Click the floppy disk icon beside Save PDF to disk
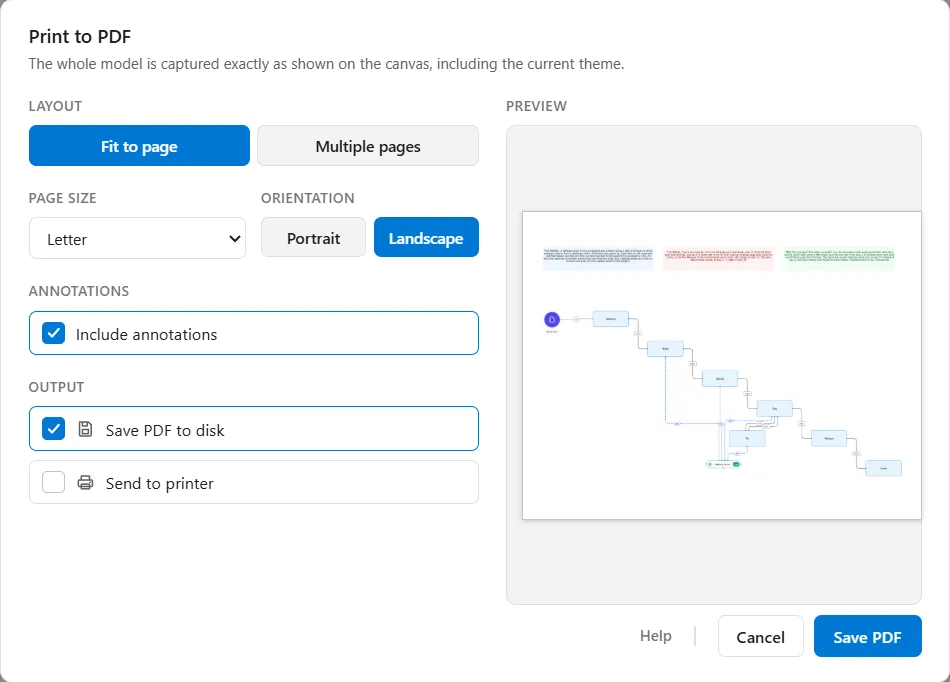The width and height of the screenshot is (950, 682). (x=85, y=429)
